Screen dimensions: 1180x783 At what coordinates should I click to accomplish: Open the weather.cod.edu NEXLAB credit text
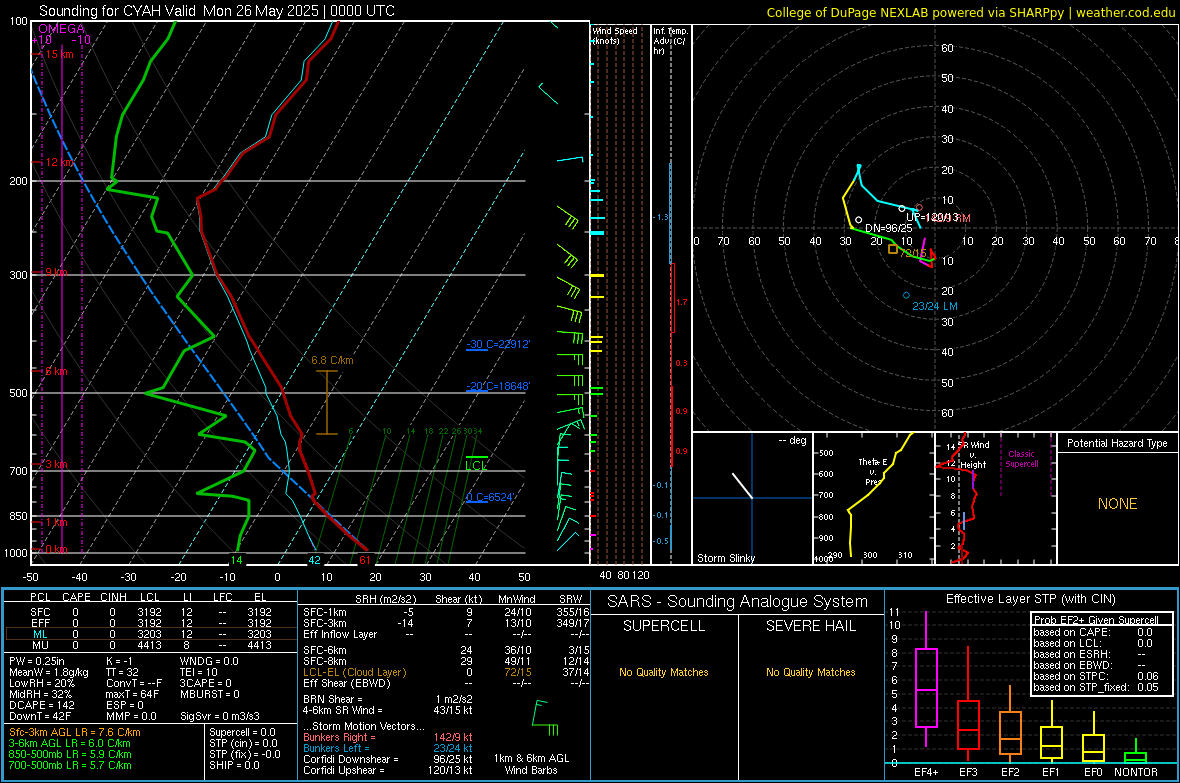tap(971, 12)
